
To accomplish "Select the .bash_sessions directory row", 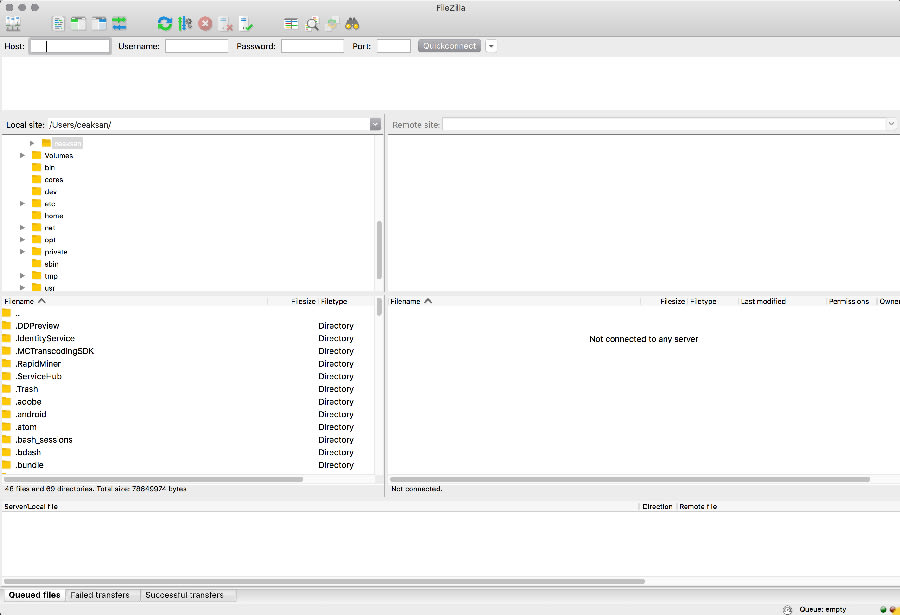I will point(188,439).
